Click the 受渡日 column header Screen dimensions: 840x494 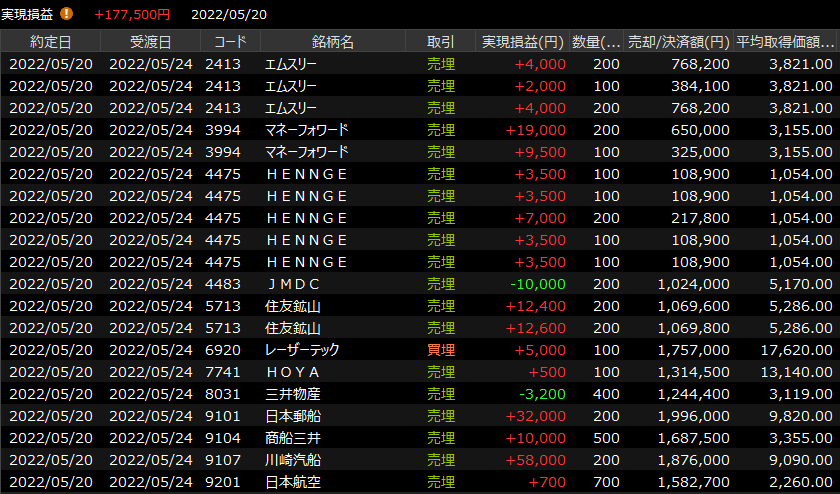click(x=150, y=41)
